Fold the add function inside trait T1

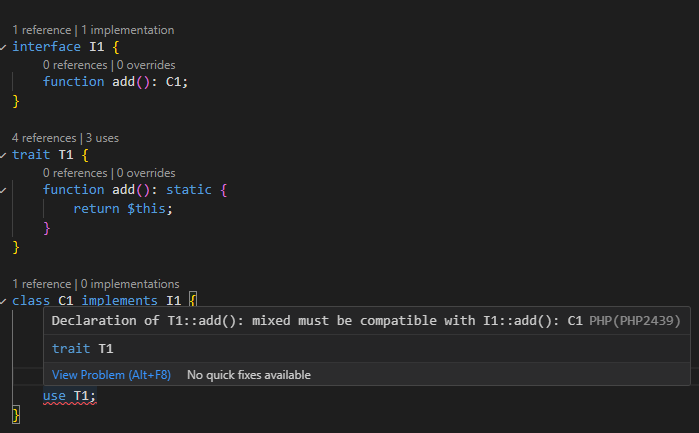click(x=4, y=190)
